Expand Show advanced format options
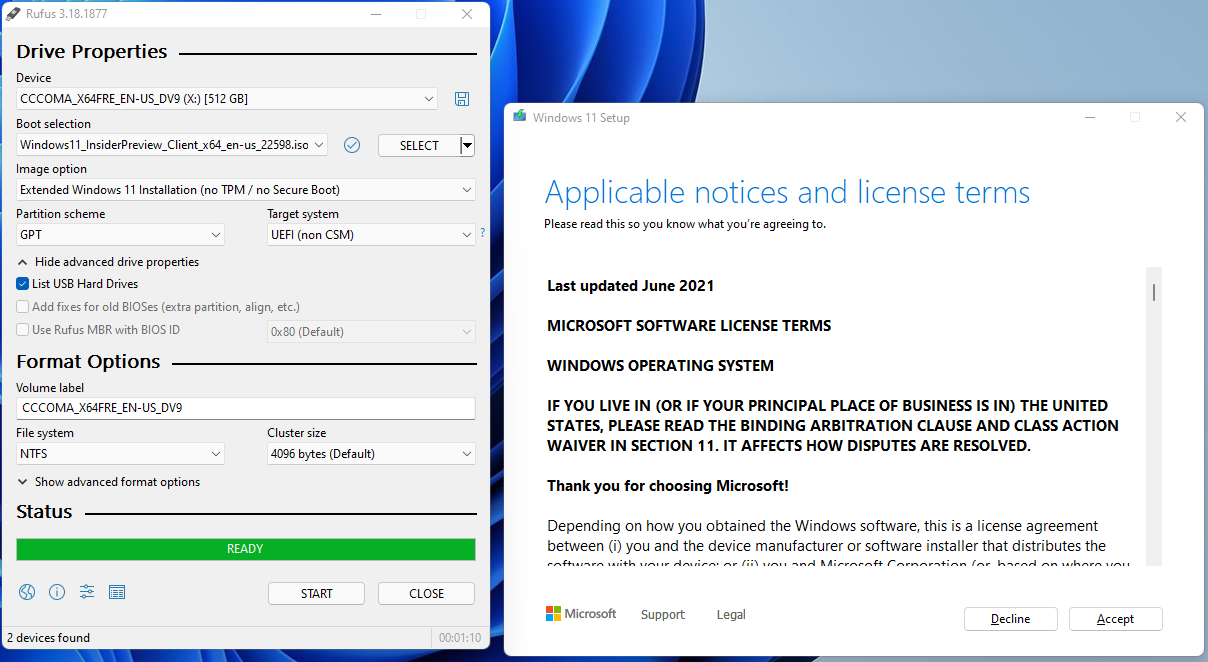The height and width of the screenshot is (662, 1208). point(109,482)
